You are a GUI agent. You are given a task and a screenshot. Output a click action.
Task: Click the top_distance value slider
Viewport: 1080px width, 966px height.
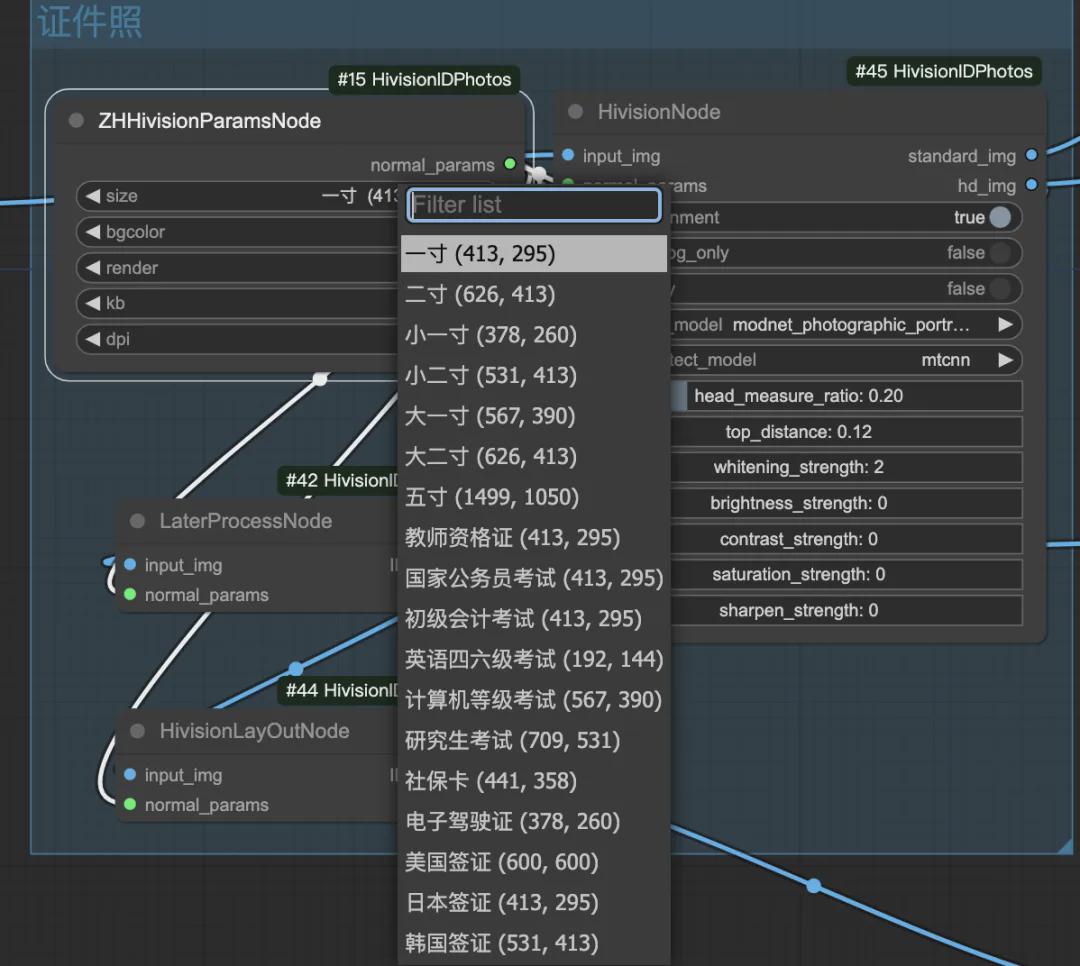tap(846, 431)
